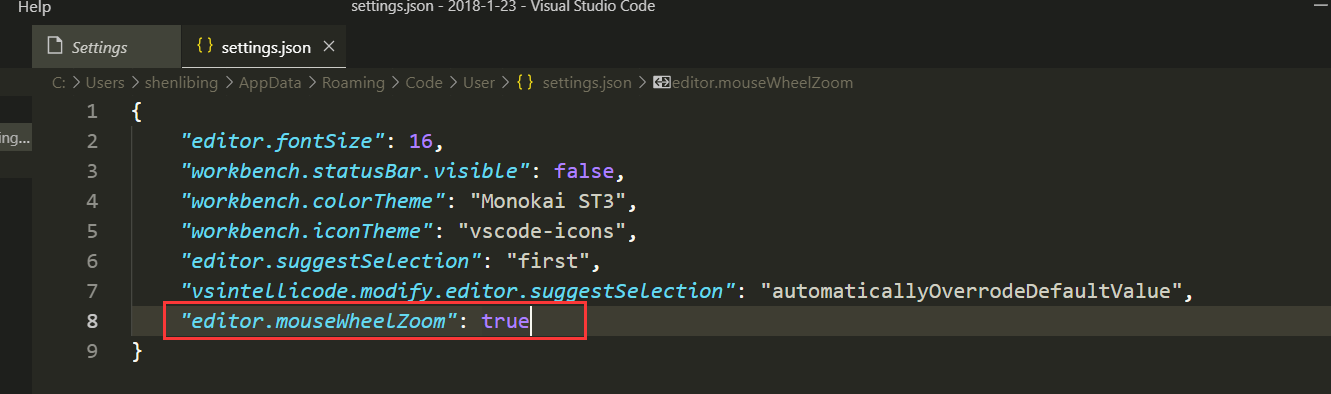Click line number 5 in the gutter

coord(92,232)
